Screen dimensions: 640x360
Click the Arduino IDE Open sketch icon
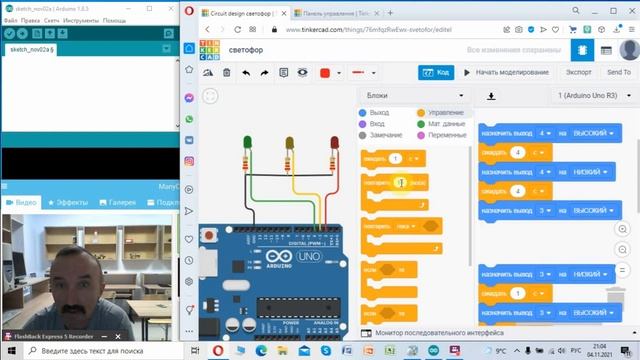coord(50,33)
